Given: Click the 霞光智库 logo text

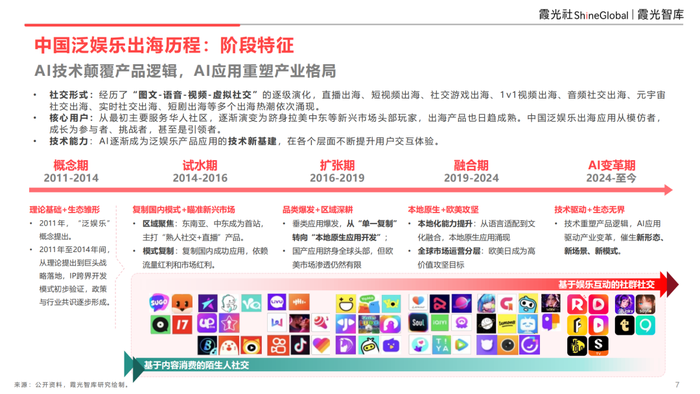Looking at the screenshot, I should [x=660, y=15].
